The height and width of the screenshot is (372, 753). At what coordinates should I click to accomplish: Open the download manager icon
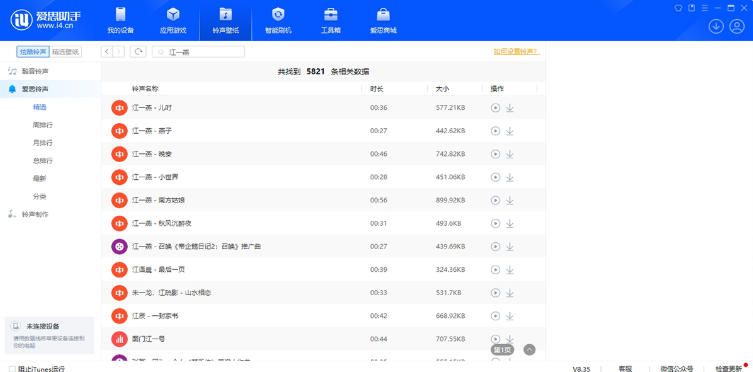[716, 26]
